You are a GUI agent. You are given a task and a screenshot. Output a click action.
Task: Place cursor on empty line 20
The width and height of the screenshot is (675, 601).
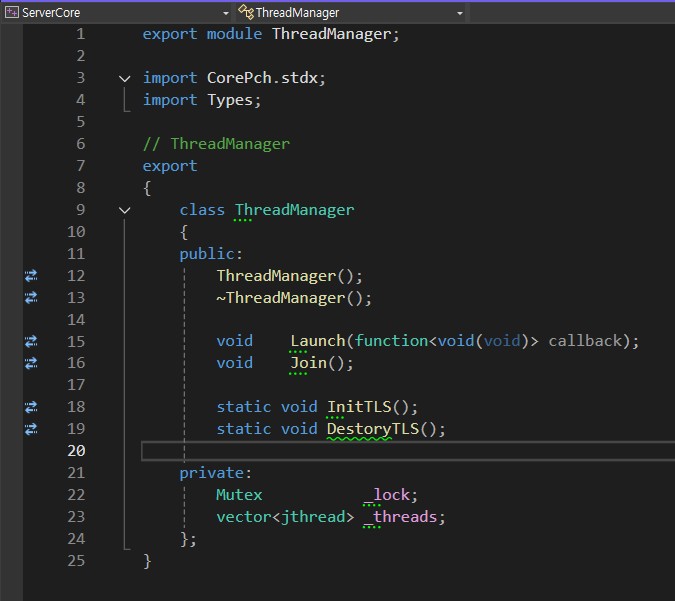(408, 451)
